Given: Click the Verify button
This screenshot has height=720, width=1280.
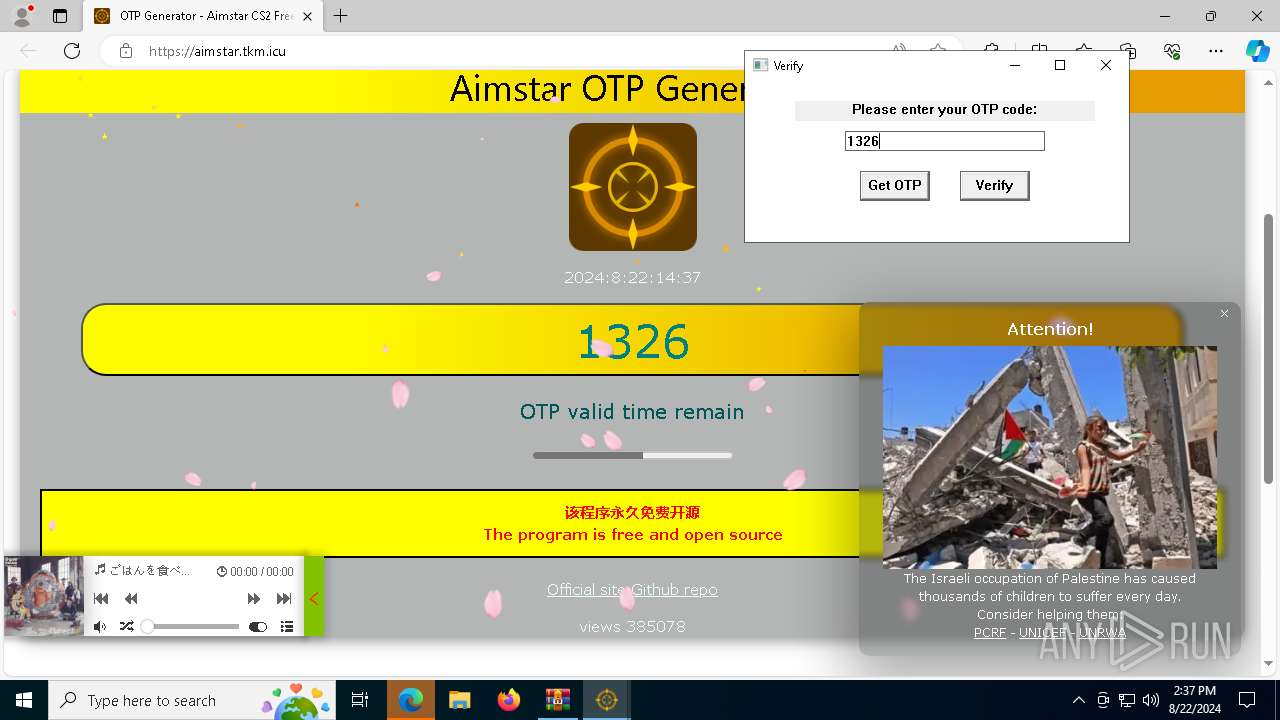Looking at the screenshot, I should pos(994,185).
